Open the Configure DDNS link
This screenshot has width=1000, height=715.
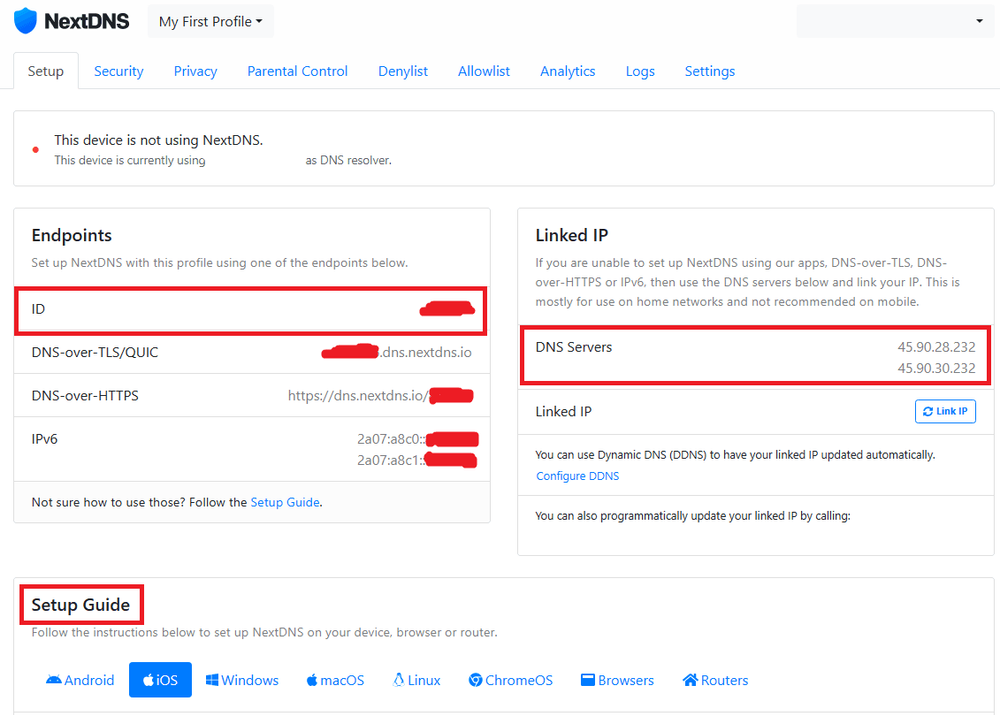click(577, 476)
